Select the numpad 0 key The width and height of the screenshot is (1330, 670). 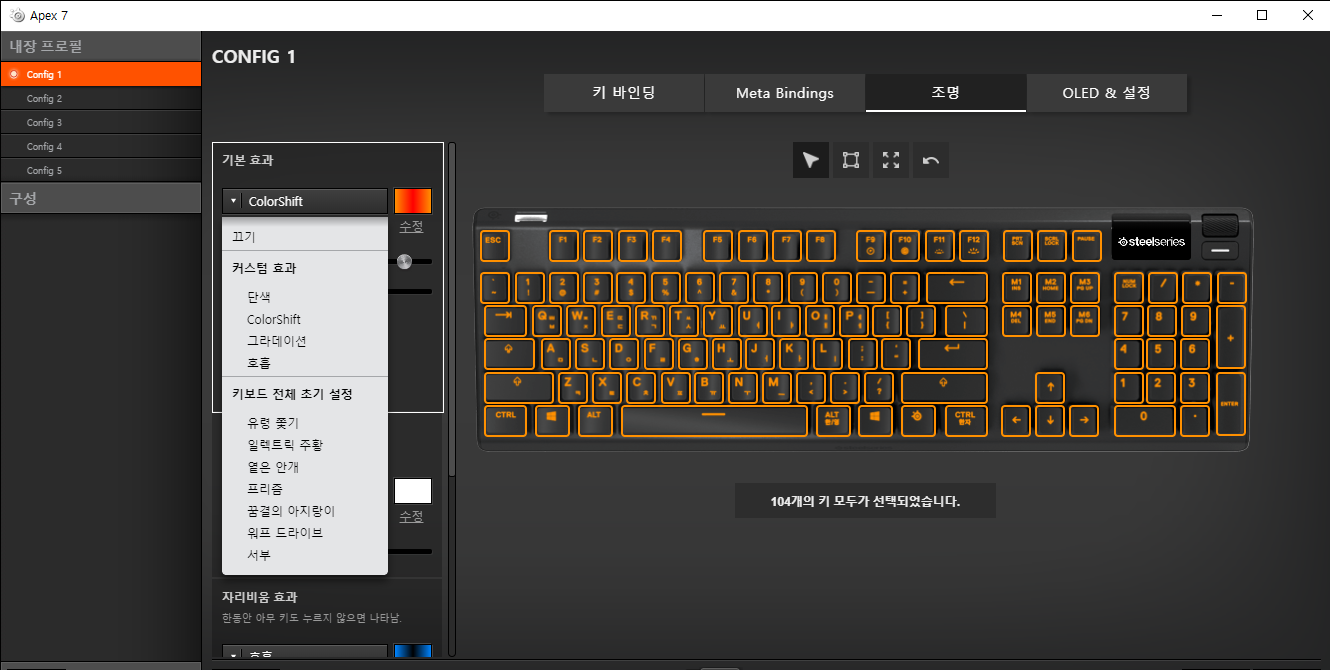(1145, 421)
